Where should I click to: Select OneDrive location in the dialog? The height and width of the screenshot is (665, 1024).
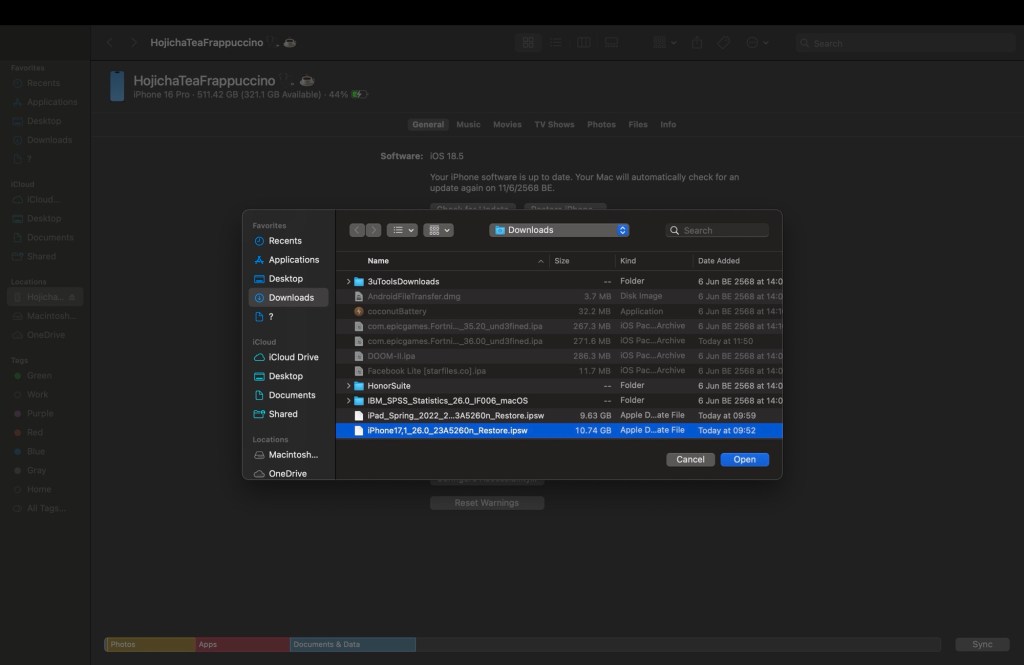click(287, 473)
